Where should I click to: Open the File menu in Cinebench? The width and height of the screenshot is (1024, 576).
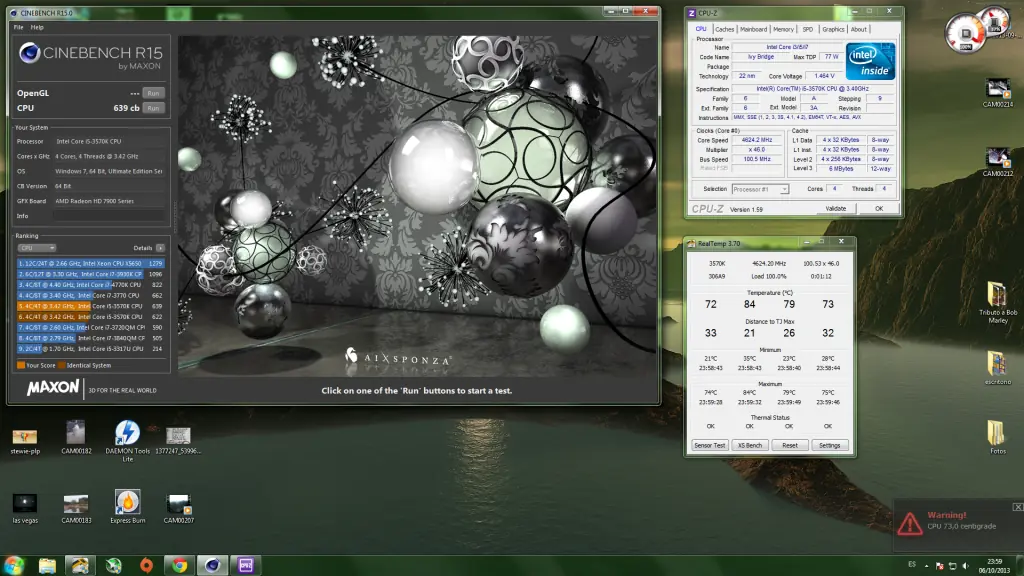(17, 27)
